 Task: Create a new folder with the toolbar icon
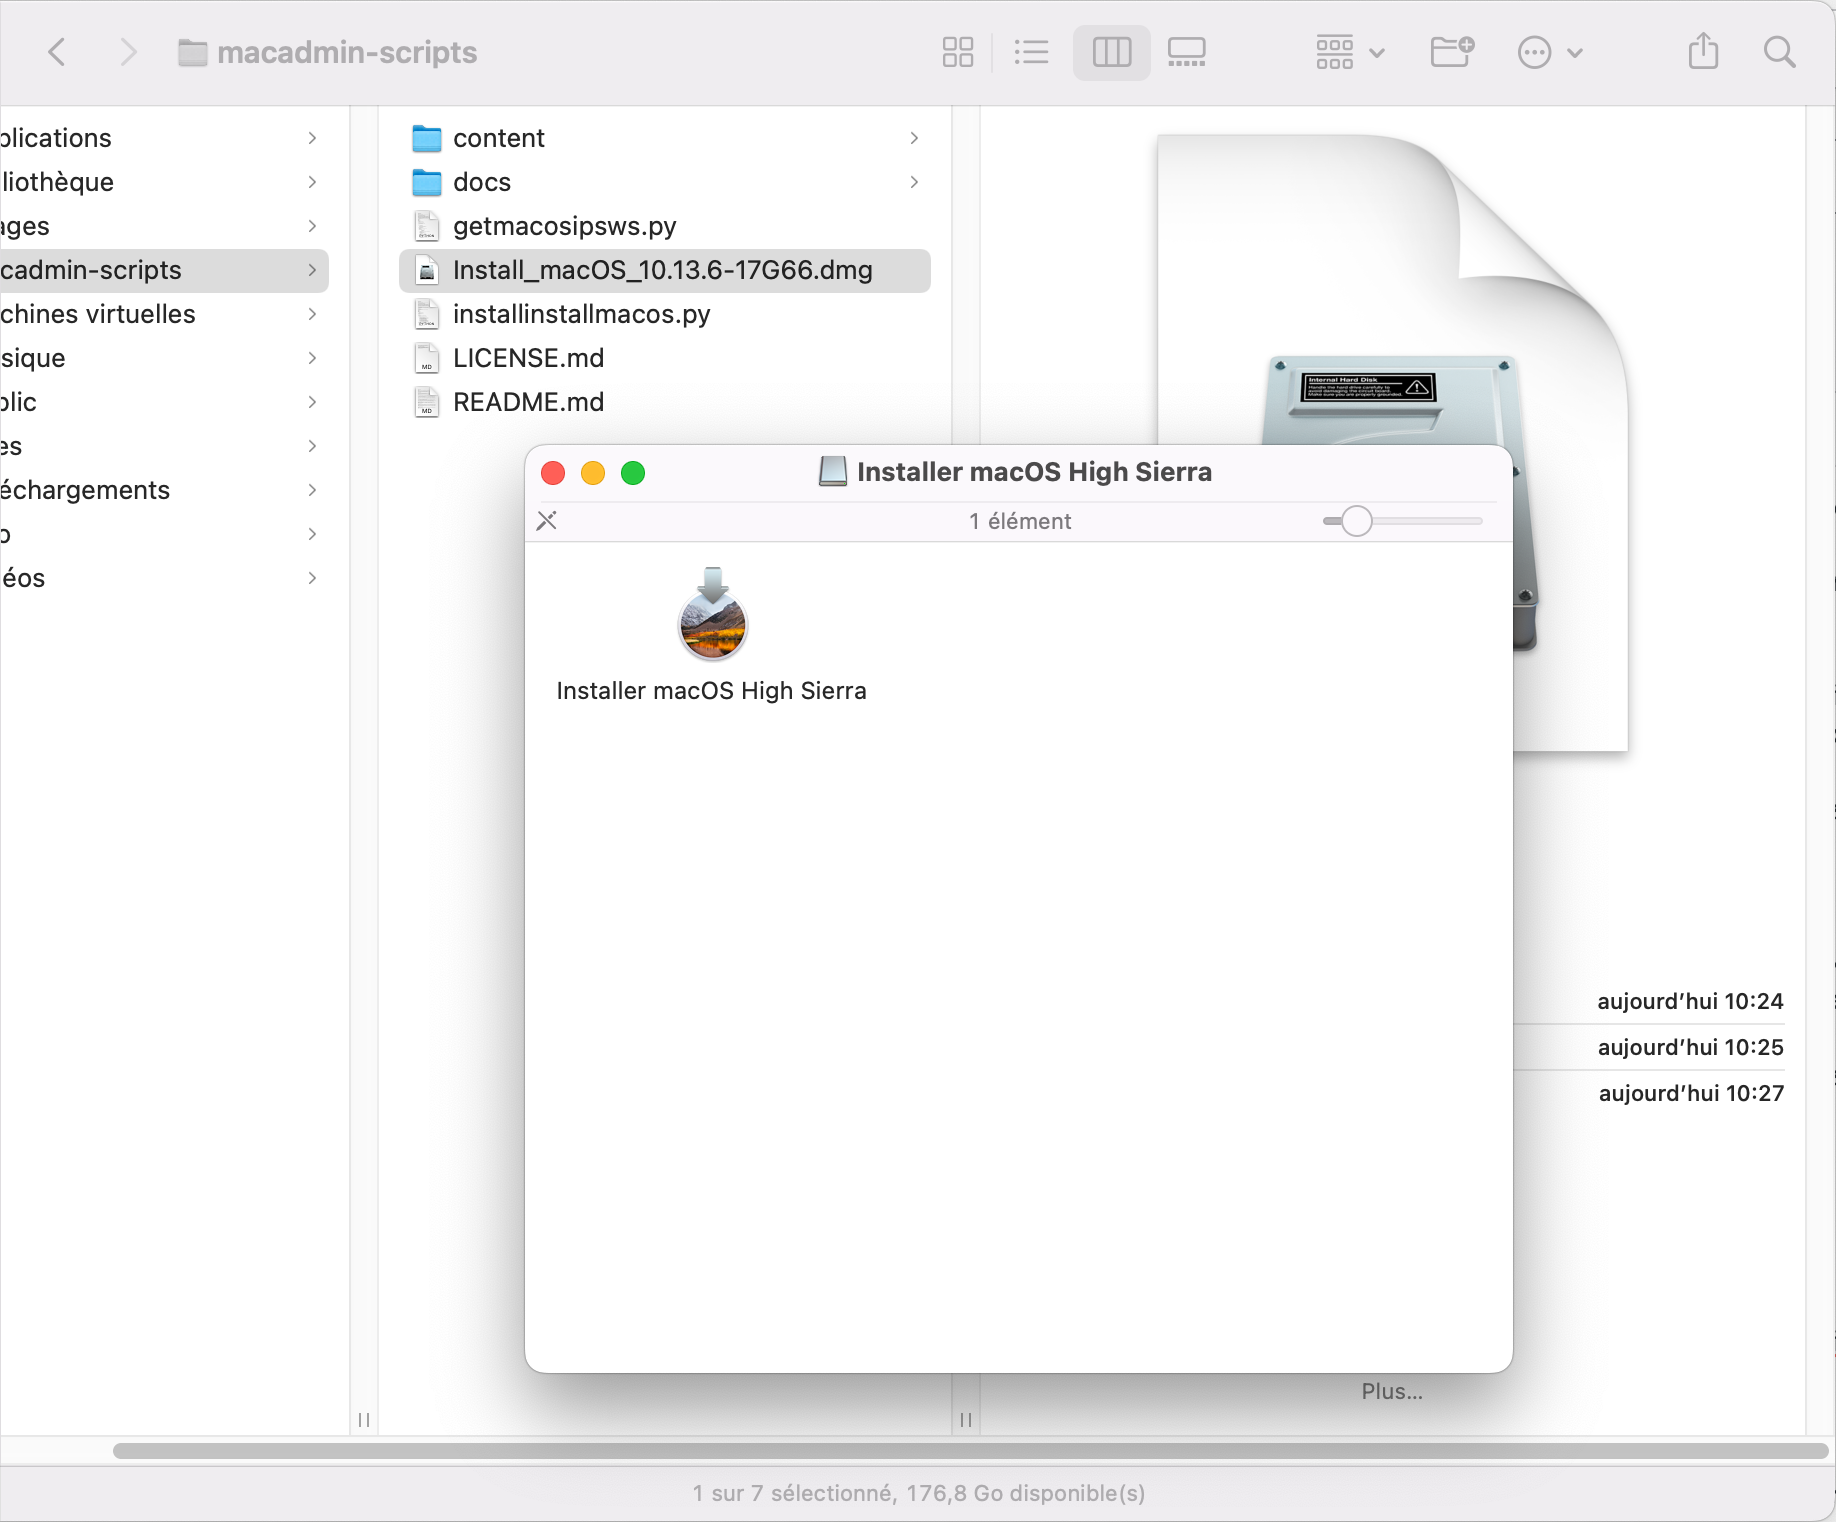point(1452,52)
